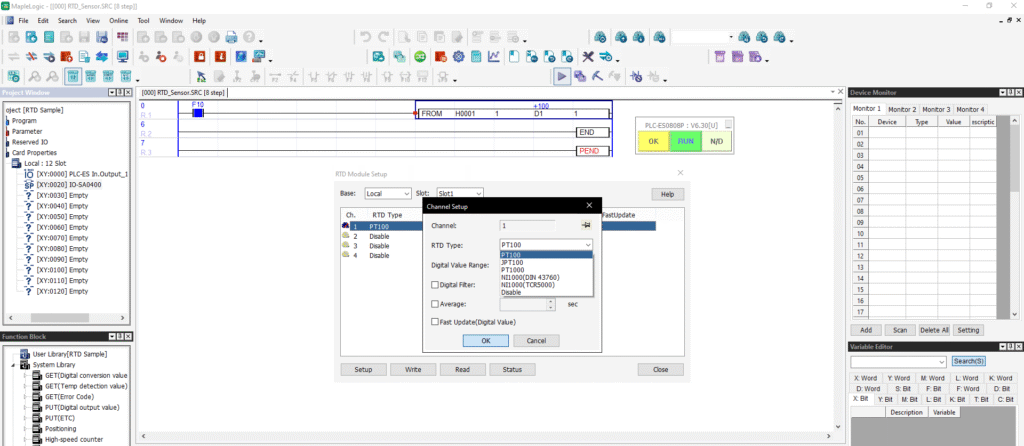Screen dimensions: 1024x446
Task: Click the purple trash bin icon
Action: (x=720, y=57)
